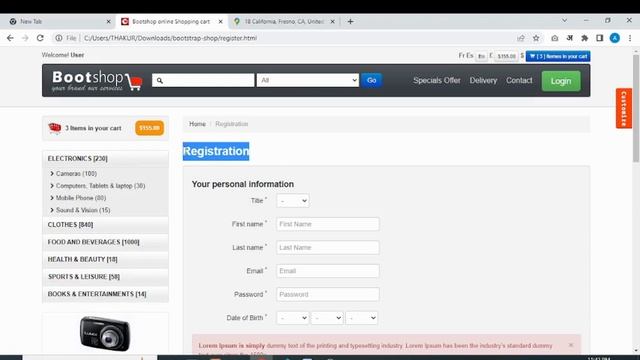Bookmark this page with star icon
The width and height of the screenshot is (640, 360).
(536, 38)
